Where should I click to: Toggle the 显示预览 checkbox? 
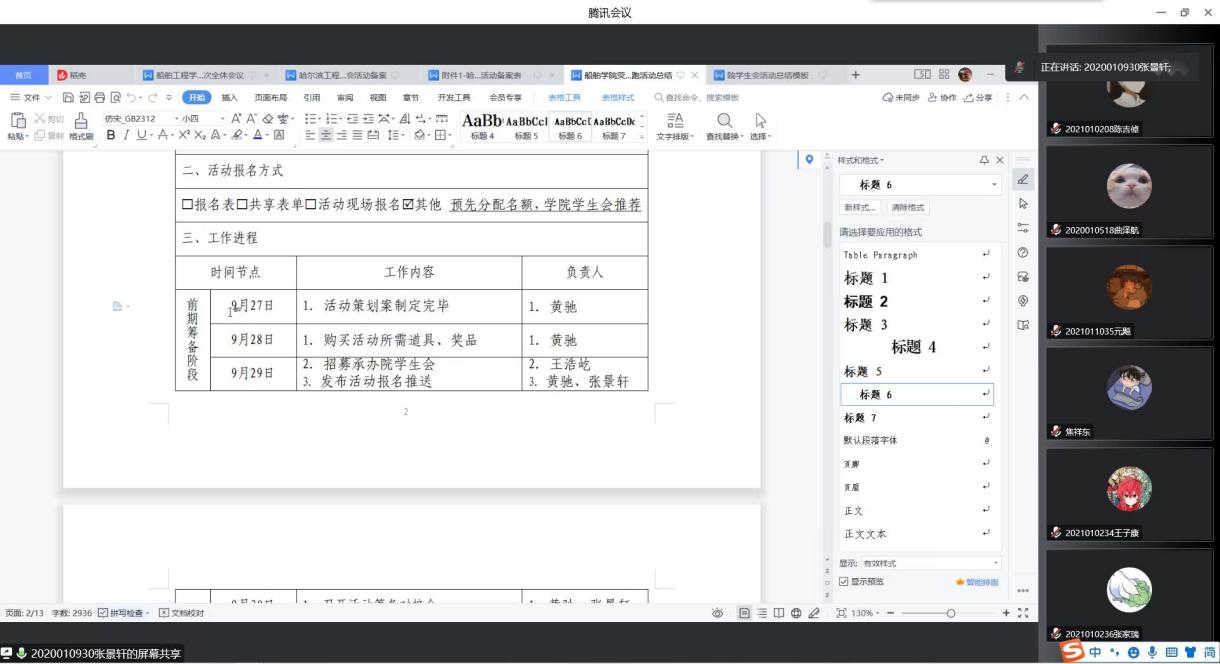[x=844, y=582]
